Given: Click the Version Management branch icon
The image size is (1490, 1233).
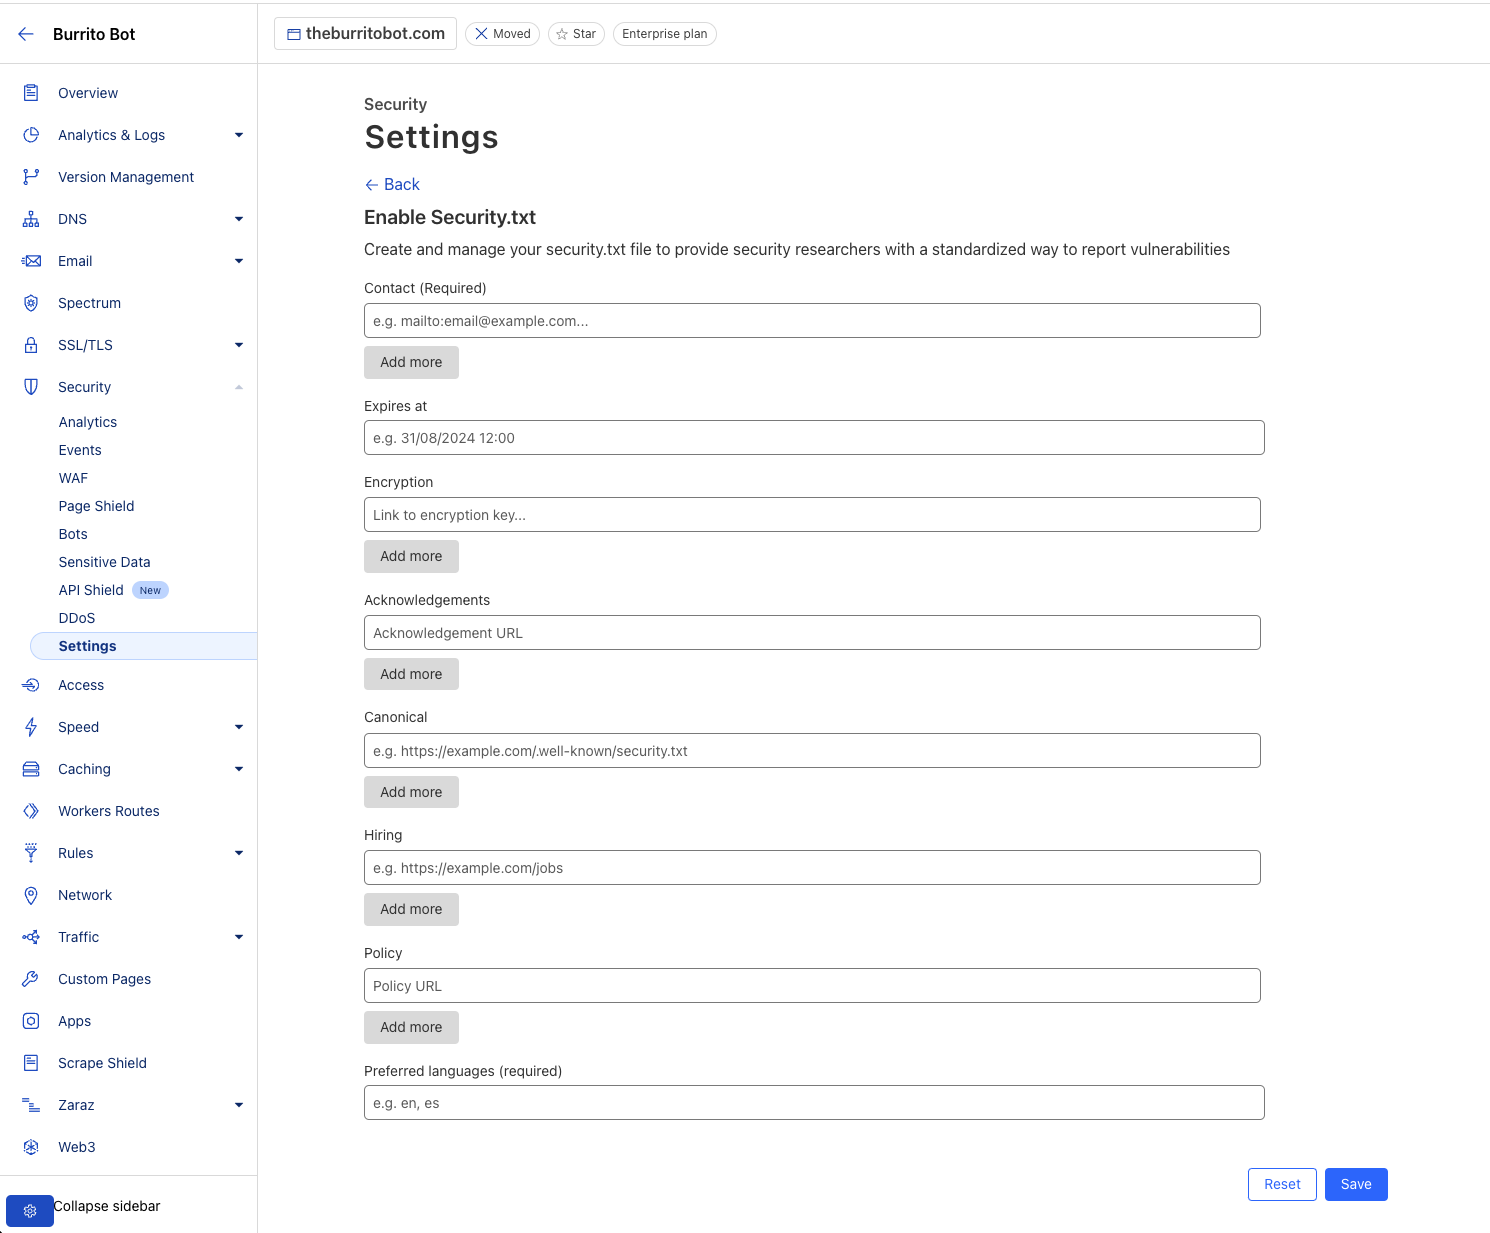Looking at the screenshot, I should pyautogui.click(x=31, y=177).
